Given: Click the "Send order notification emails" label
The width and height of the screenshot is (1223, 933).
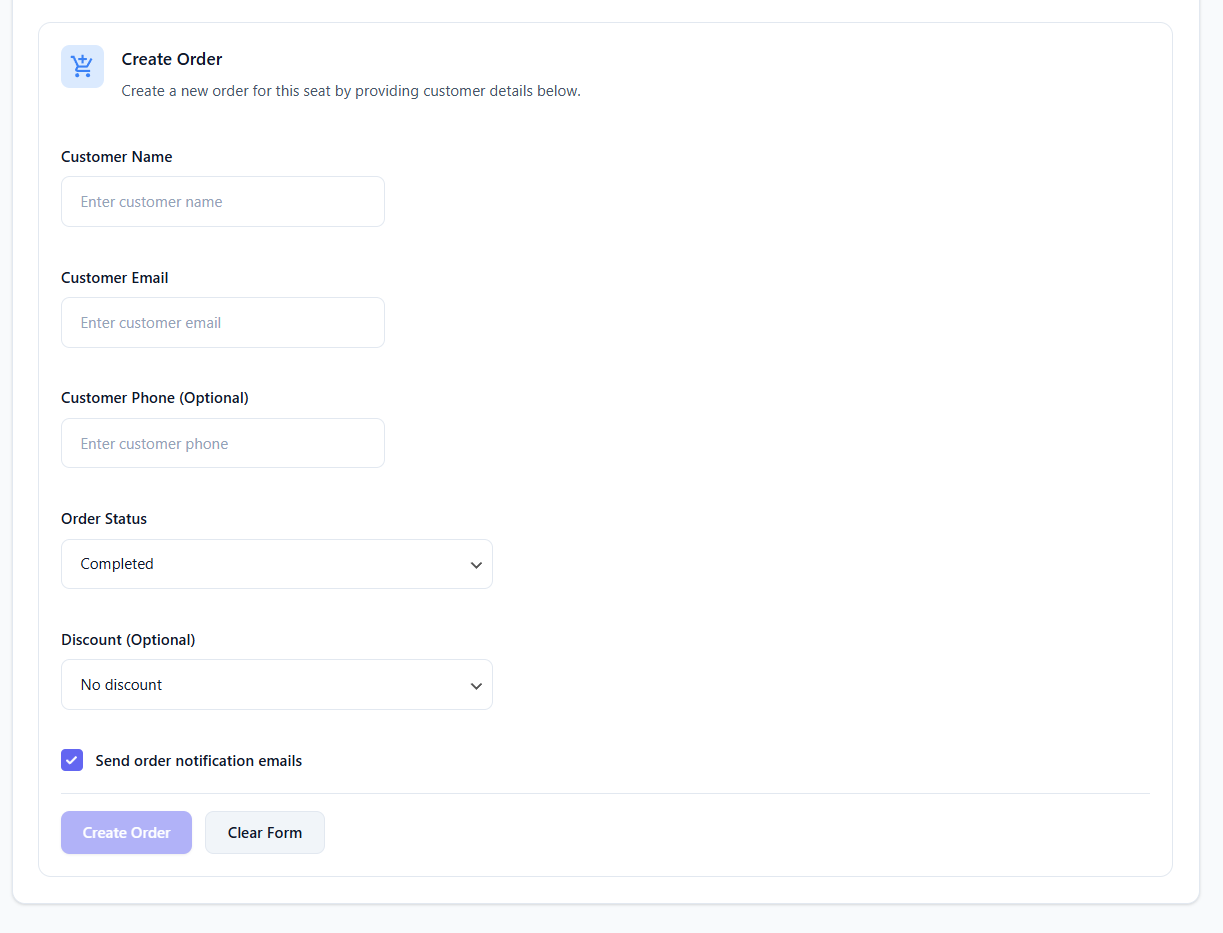Looking at the screenshot, I should coord(198,761).
